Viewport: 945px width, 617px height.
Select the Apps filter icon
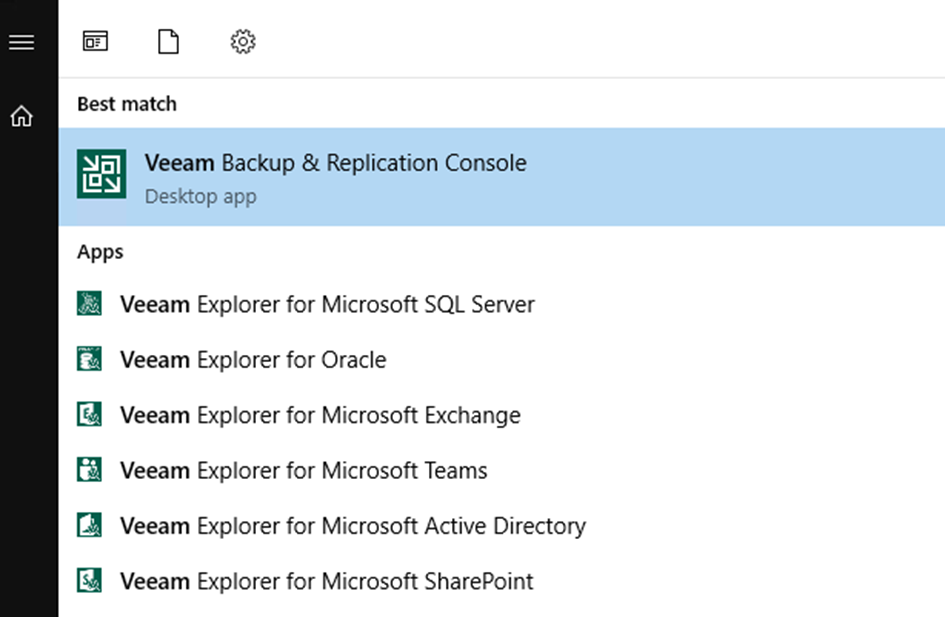95,42
